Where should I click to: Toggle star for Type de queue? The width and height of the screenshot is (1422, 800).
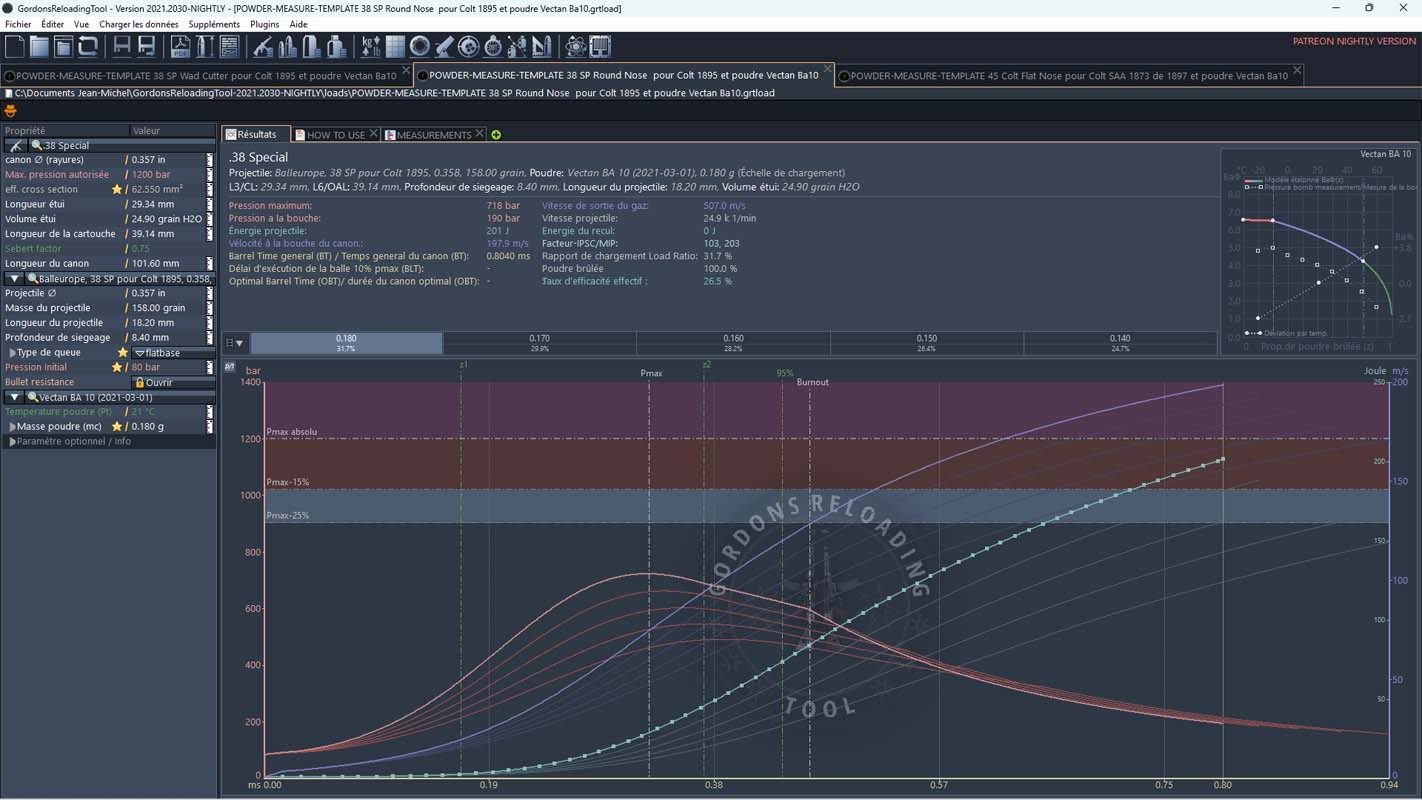(x=123, y=353)
